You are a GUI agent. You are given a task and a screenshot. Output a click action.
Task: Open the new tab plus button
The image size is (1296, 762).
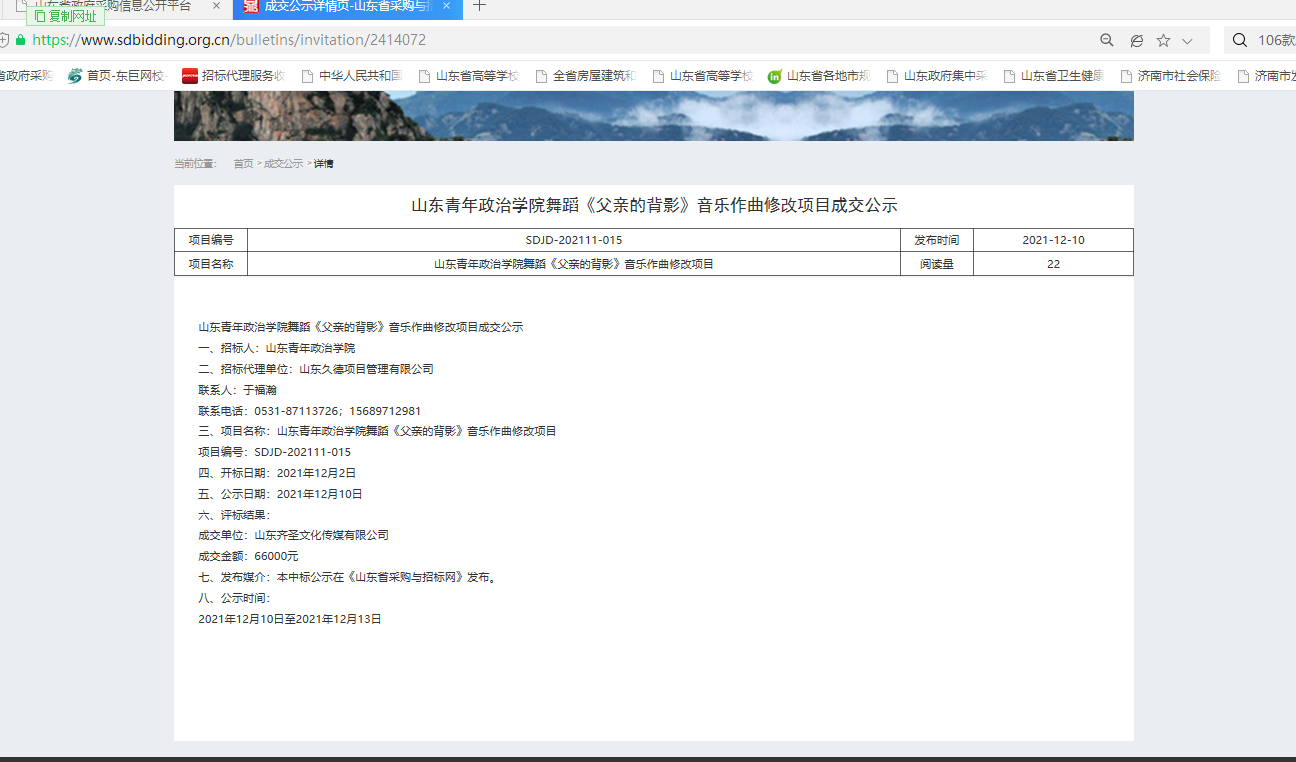pos(480,7)
